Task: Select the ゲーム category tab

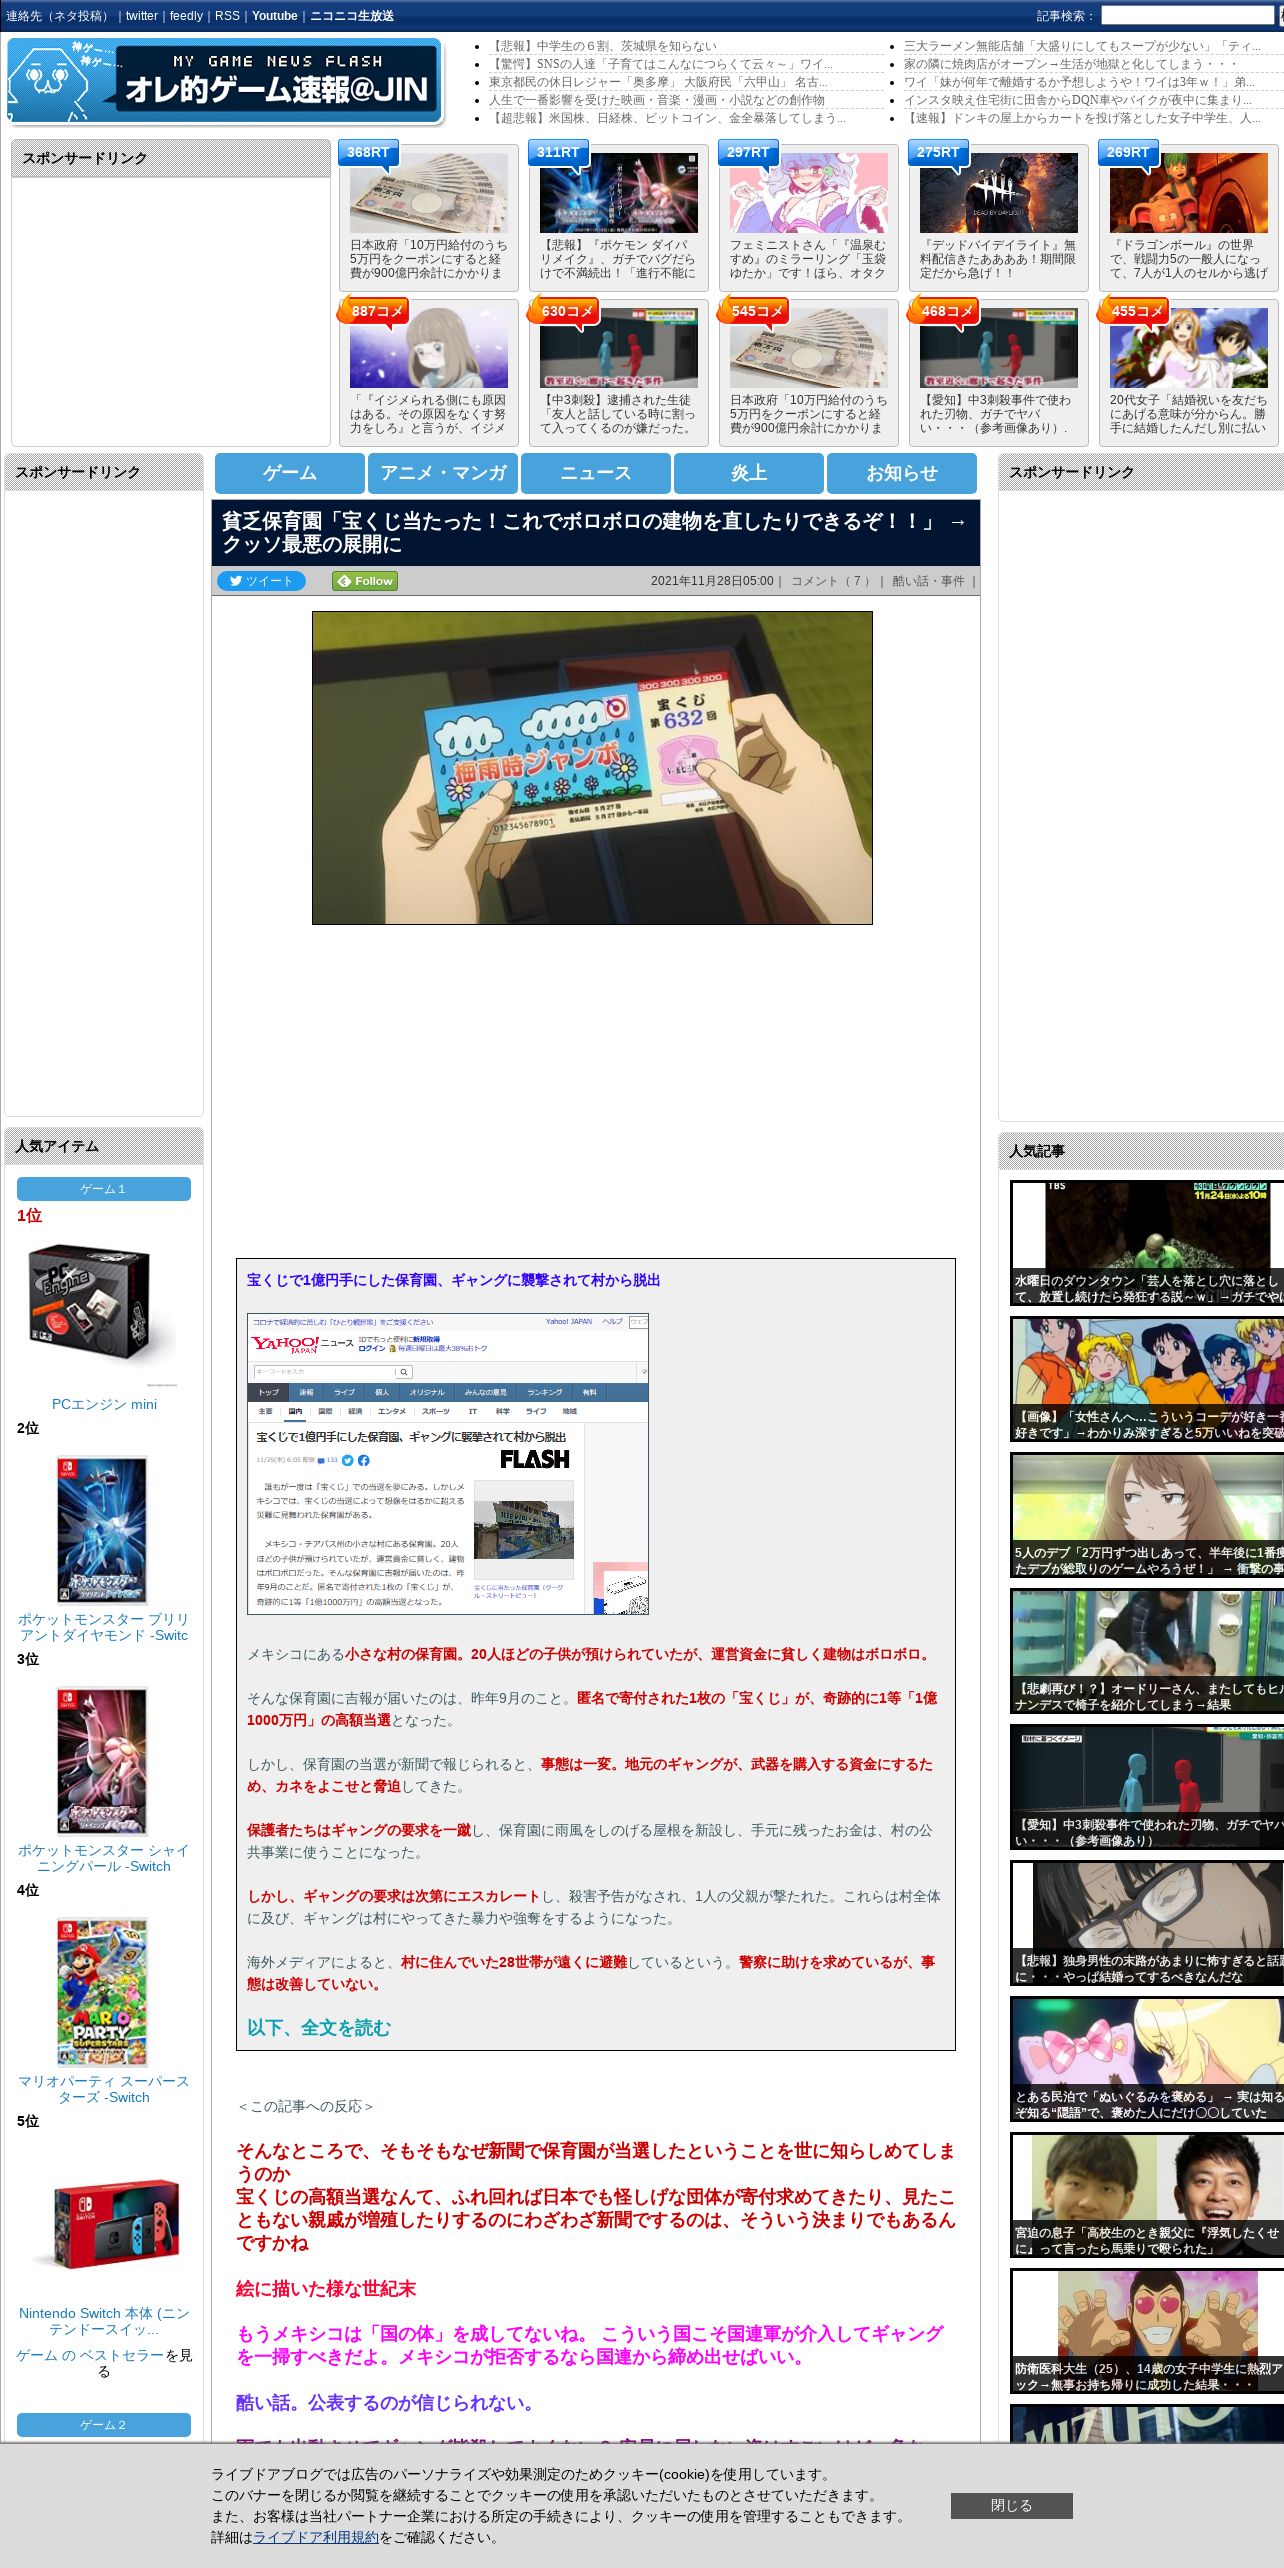Action: (290, 473)
